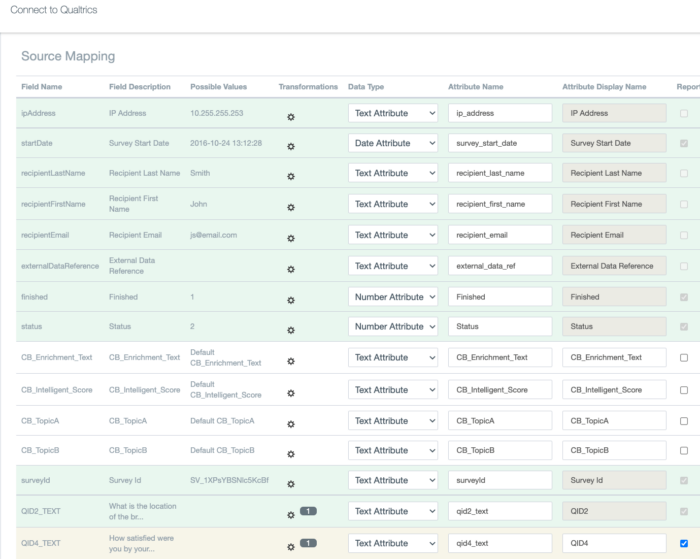Edit CB_TopicB display name field
The image size is (700, 559).
pyautogui.click(x=614, y=451)
